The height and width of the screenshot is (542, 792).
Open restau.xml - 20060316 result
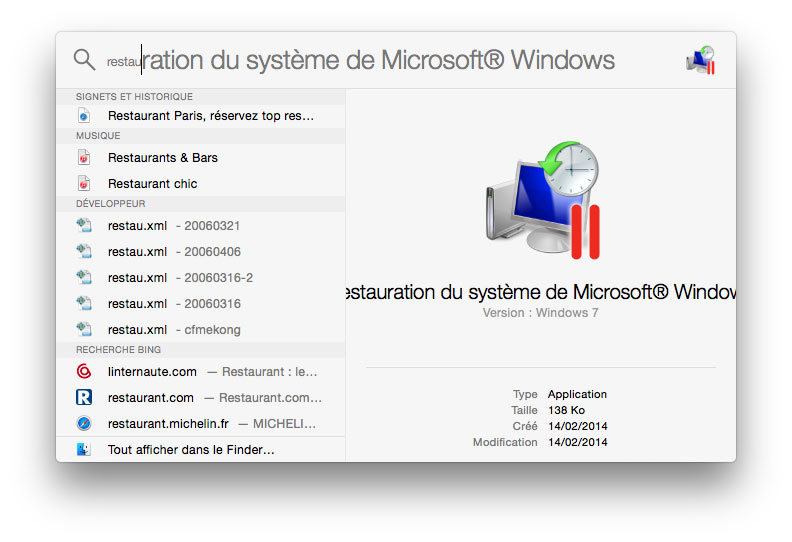201,304
